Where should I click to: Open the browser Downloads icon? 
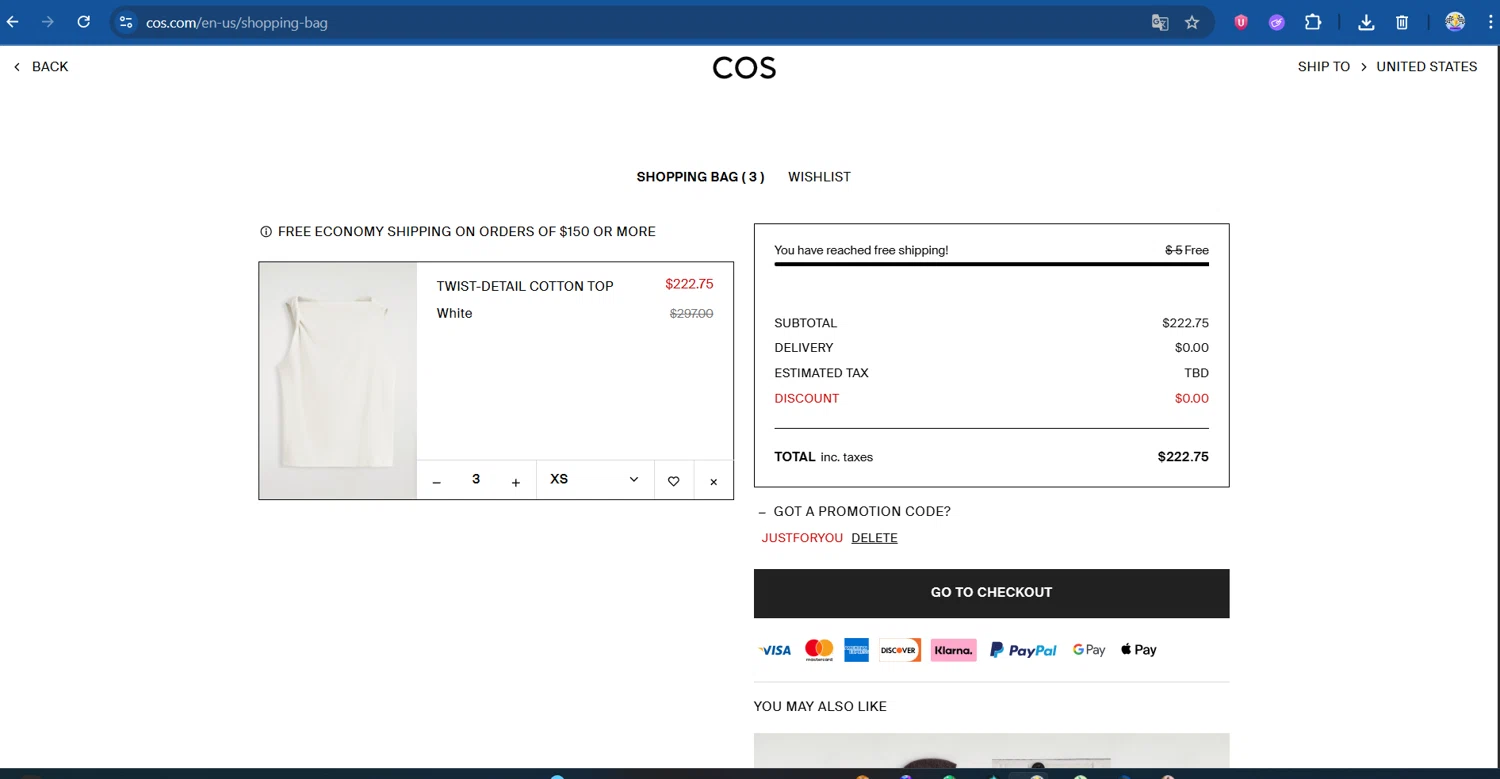coord(1366,22)
